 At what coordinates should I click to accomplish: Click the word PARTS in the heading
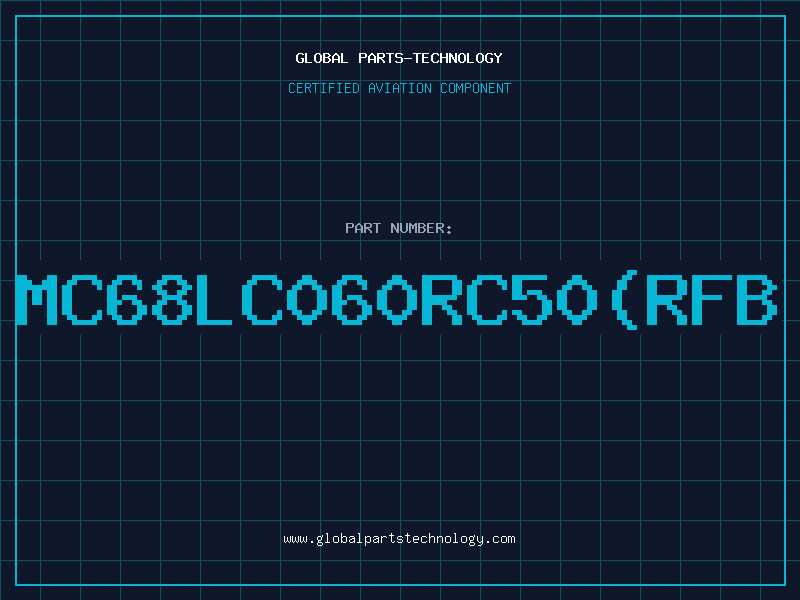380,58
